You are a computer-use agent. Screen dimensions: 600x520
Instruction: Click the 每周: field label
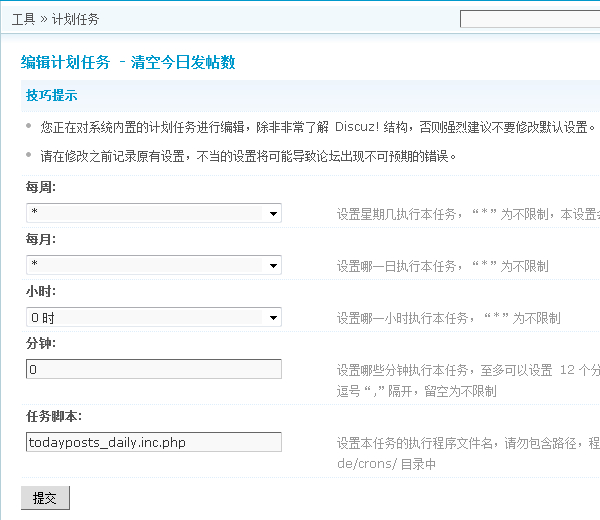(40, 187)
